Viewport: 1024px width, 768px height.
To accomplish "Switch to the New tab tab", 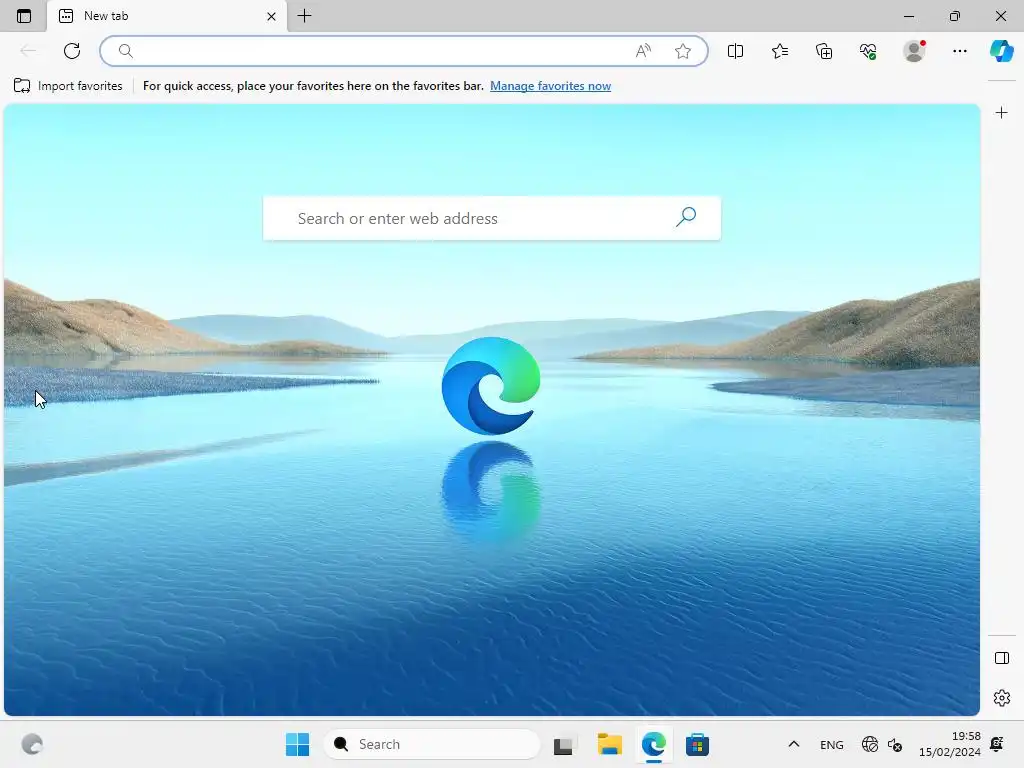I will coord(167,16).
